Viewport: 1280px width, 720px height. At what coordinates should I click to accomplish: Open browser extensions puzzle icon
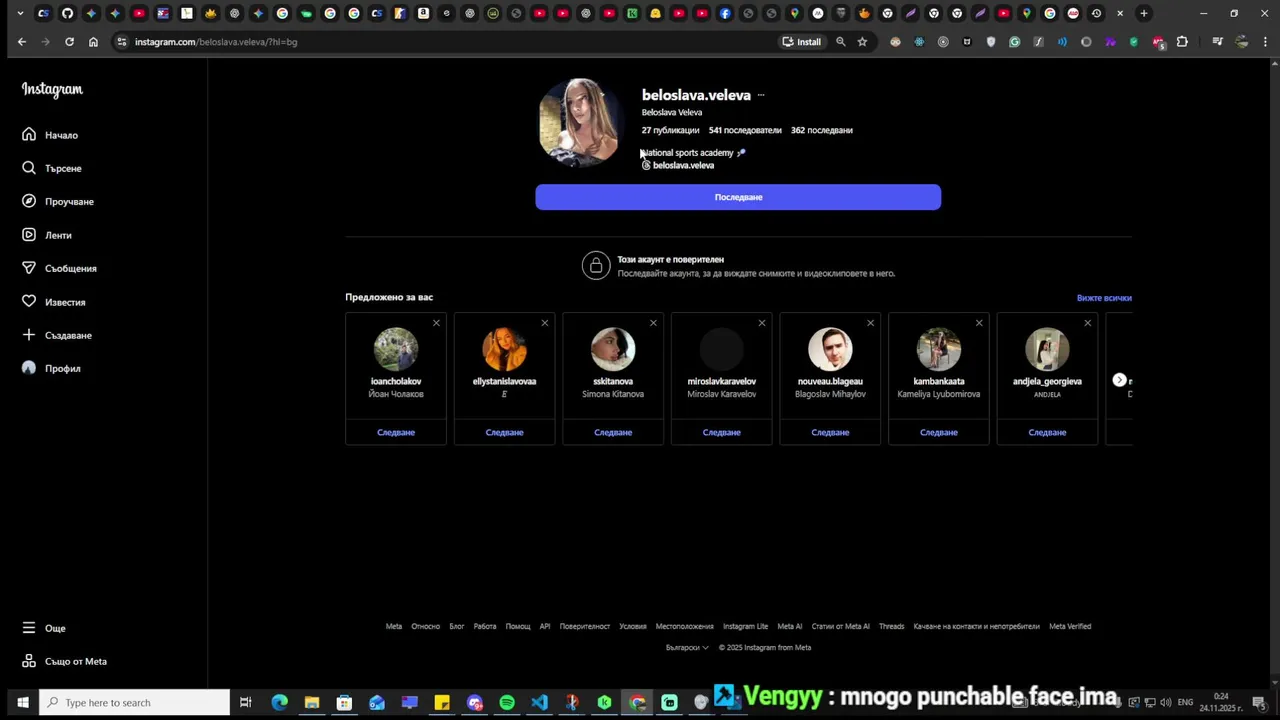(1182, 42)
